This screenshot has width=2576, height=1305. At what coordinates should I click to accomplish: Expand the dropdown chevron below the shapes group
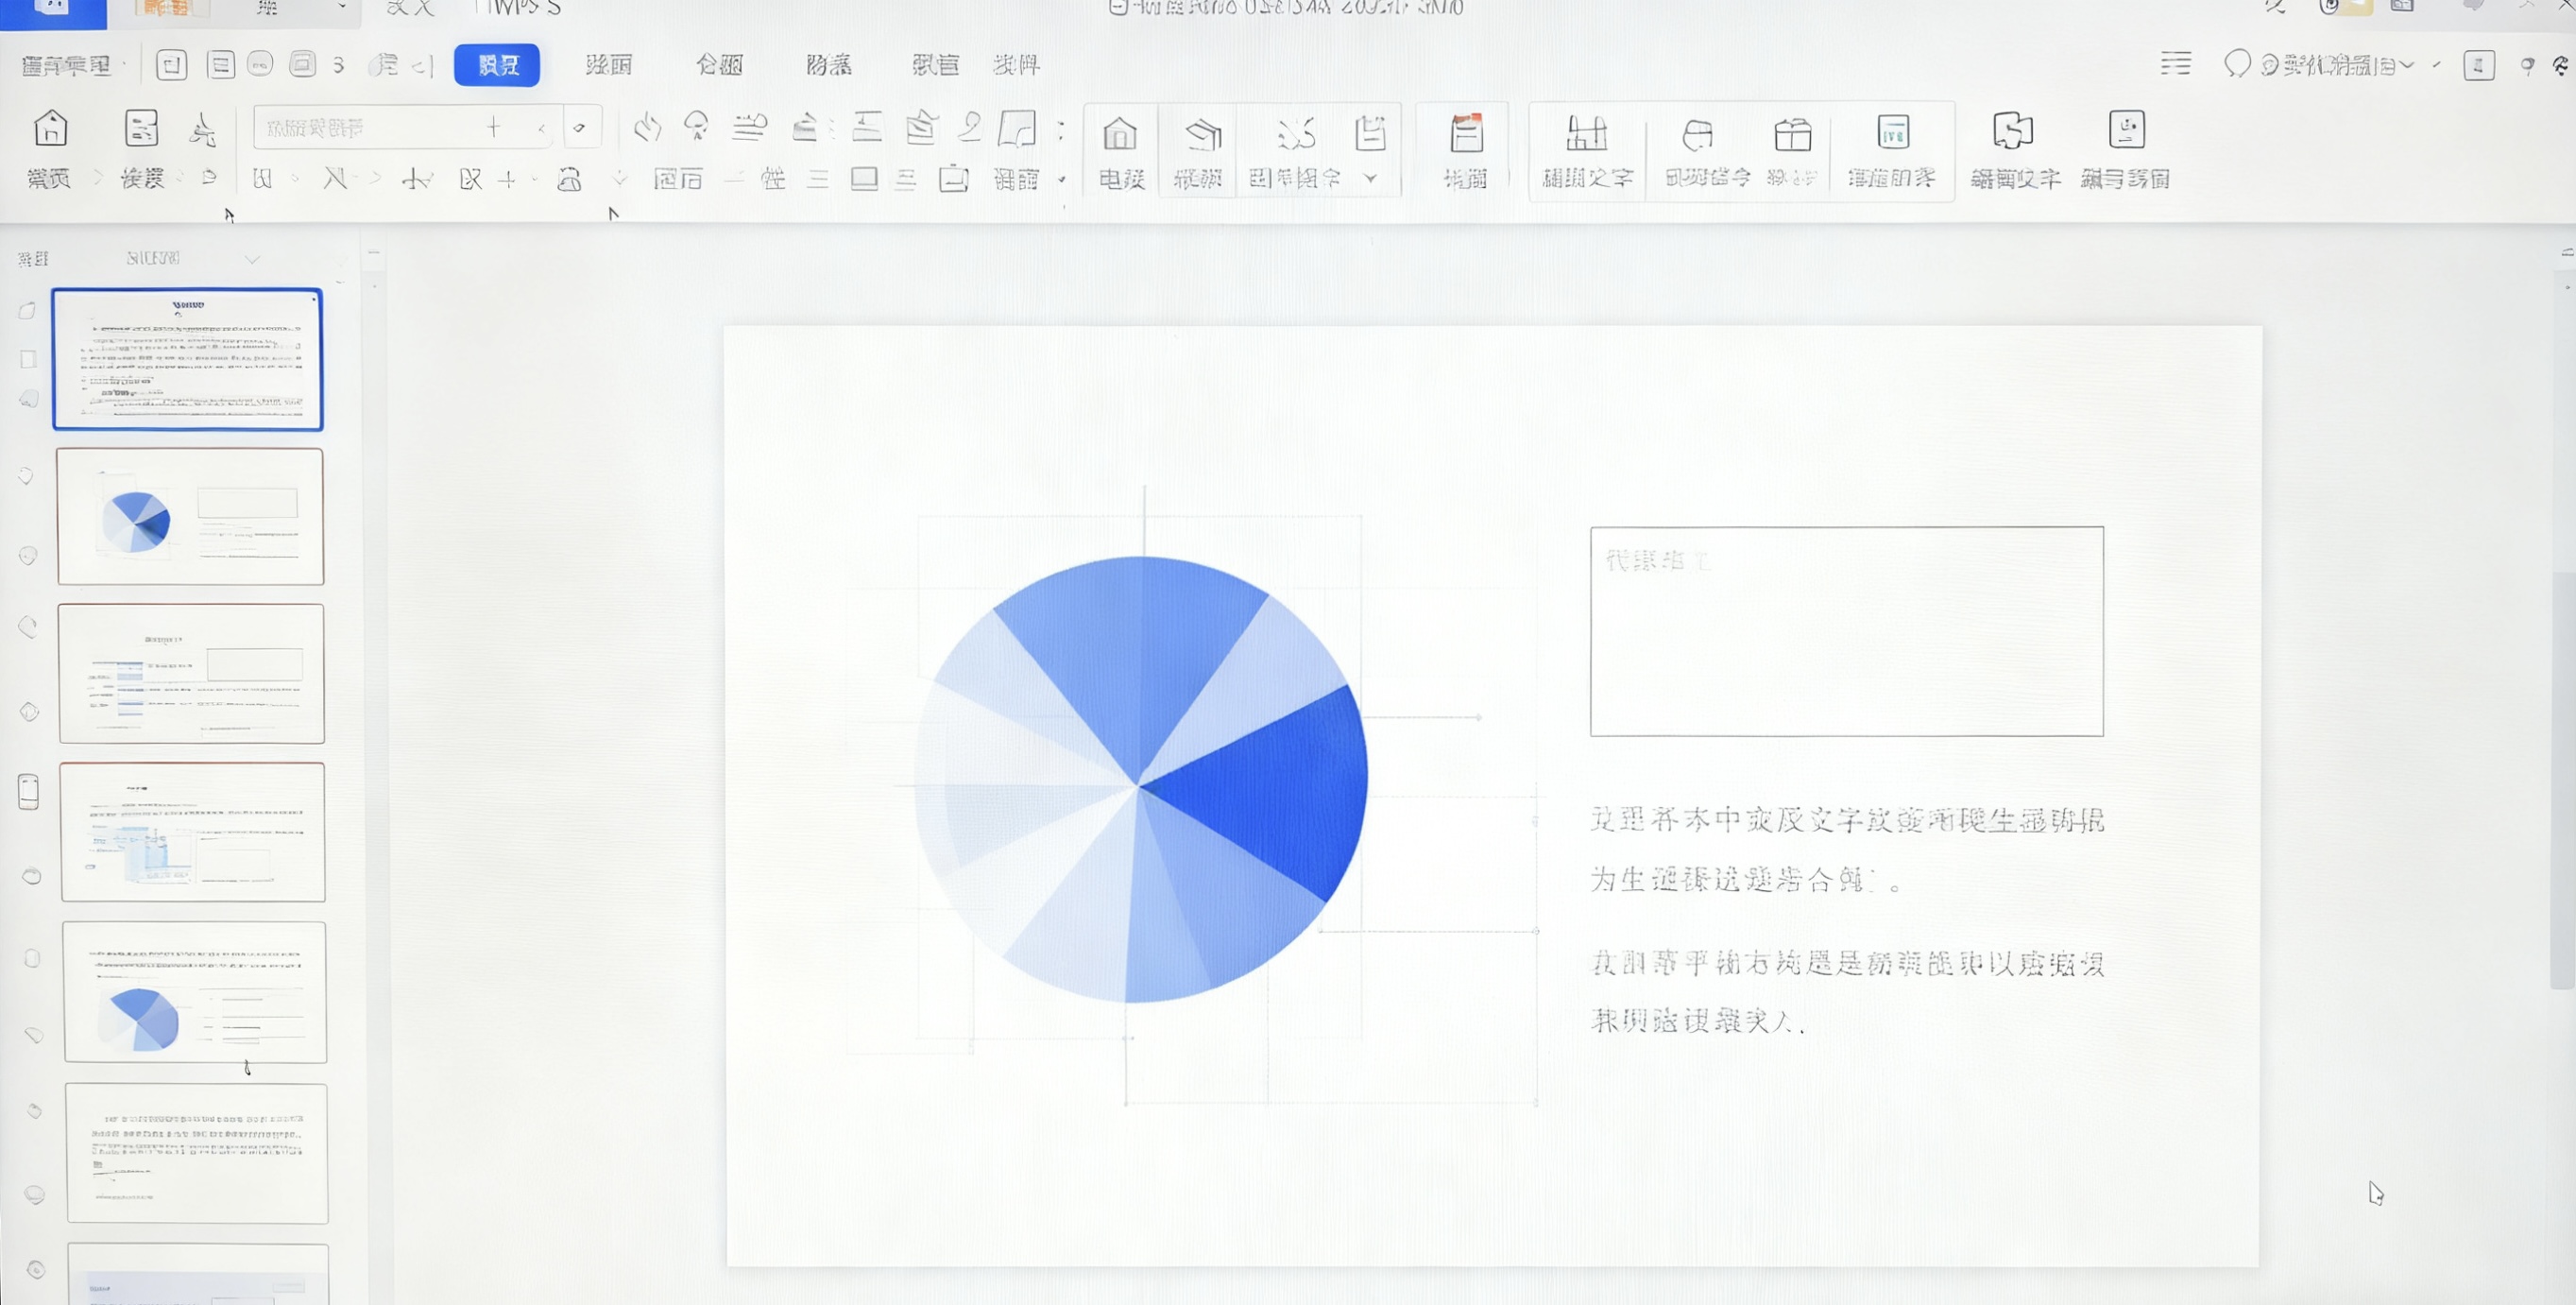tap(1371, 180)
